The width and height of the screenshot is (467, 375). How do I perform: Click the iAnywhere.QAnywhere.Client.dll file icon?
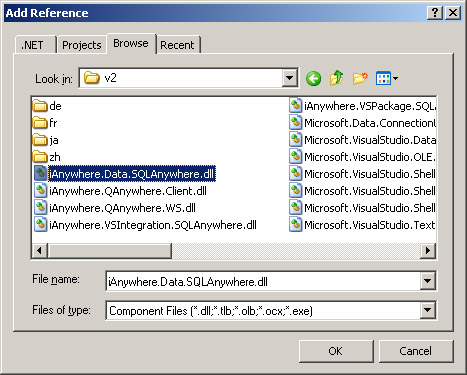click(41, 191)
